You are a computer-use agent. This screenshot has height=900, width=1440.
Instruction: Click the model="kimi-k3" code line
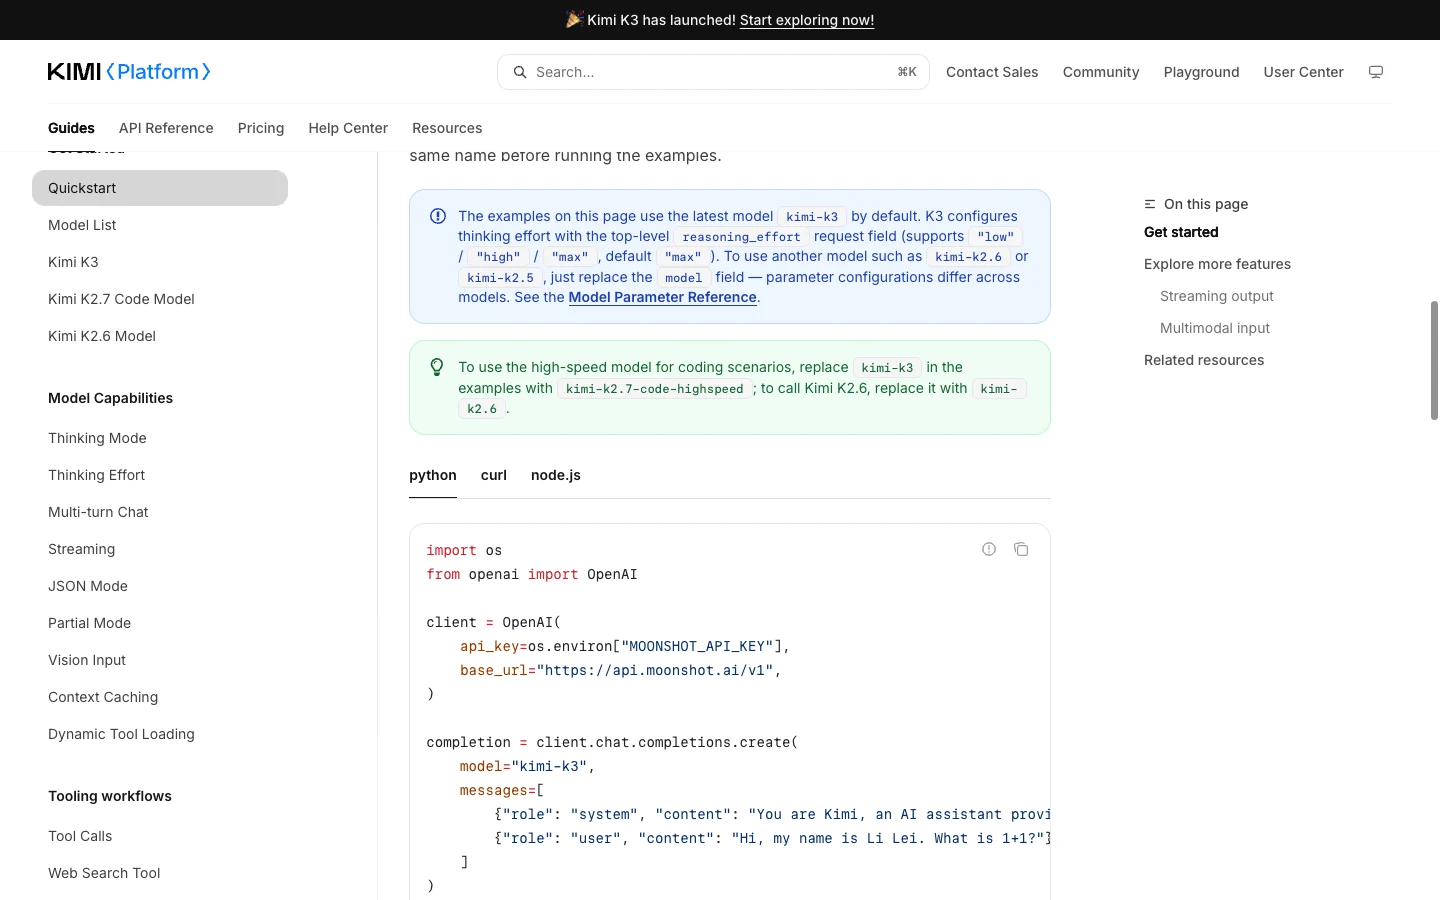[x=527, y=766]
